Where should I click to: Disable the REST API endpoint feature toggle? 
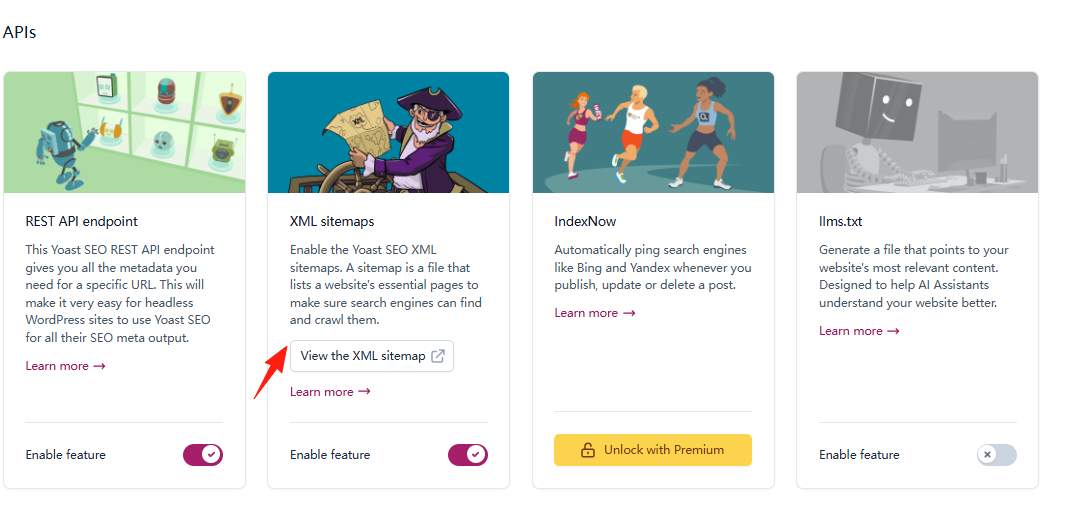pos(203,455)
